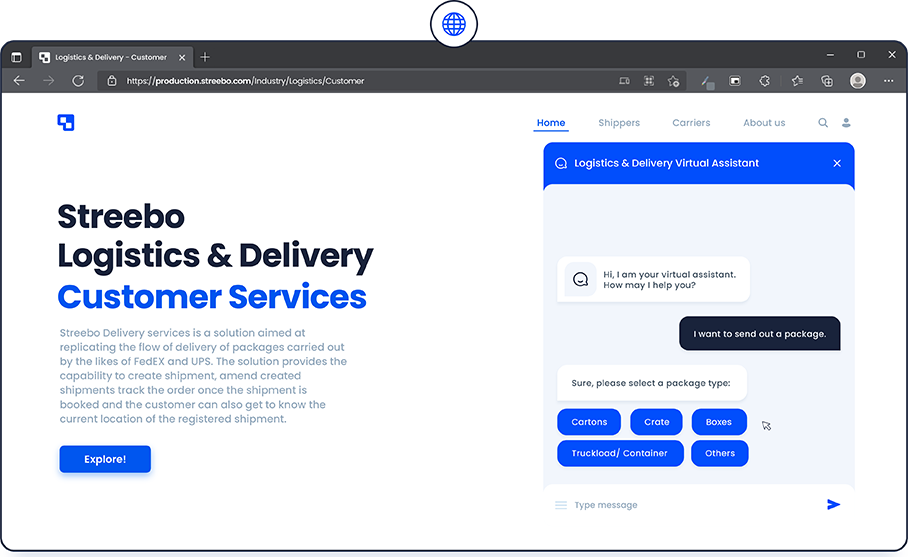Click the 'Sure, please select a package type:' message
The image size is (908, 557).
point(651,383)
